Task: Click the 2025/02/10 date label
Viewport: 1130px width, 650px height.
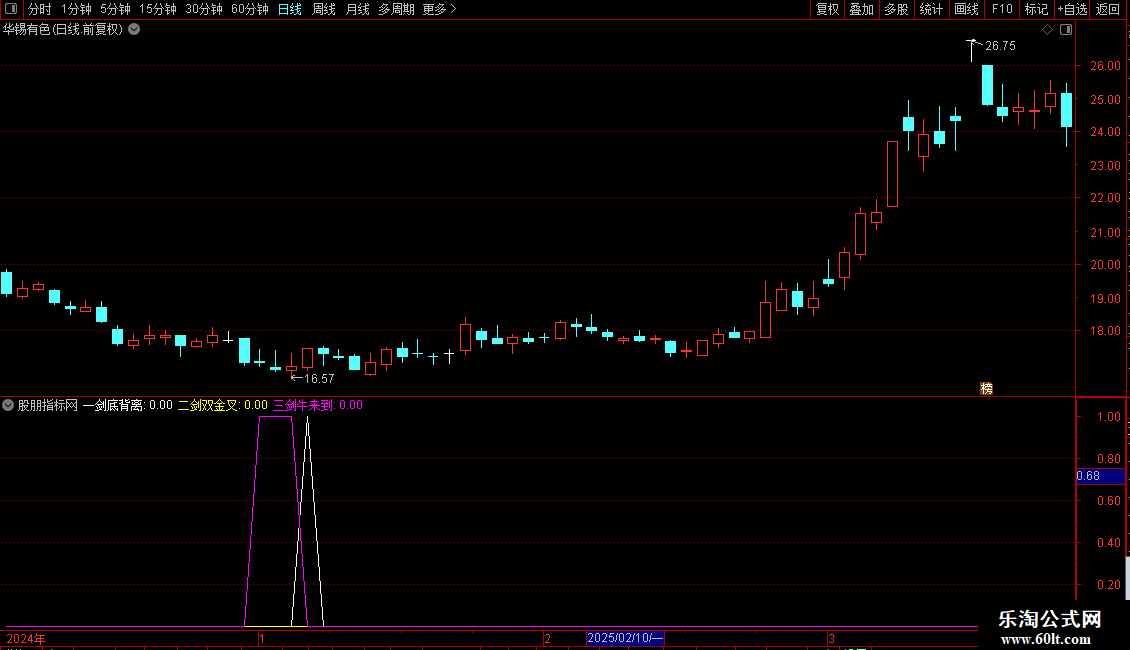Action: [625, 638]
